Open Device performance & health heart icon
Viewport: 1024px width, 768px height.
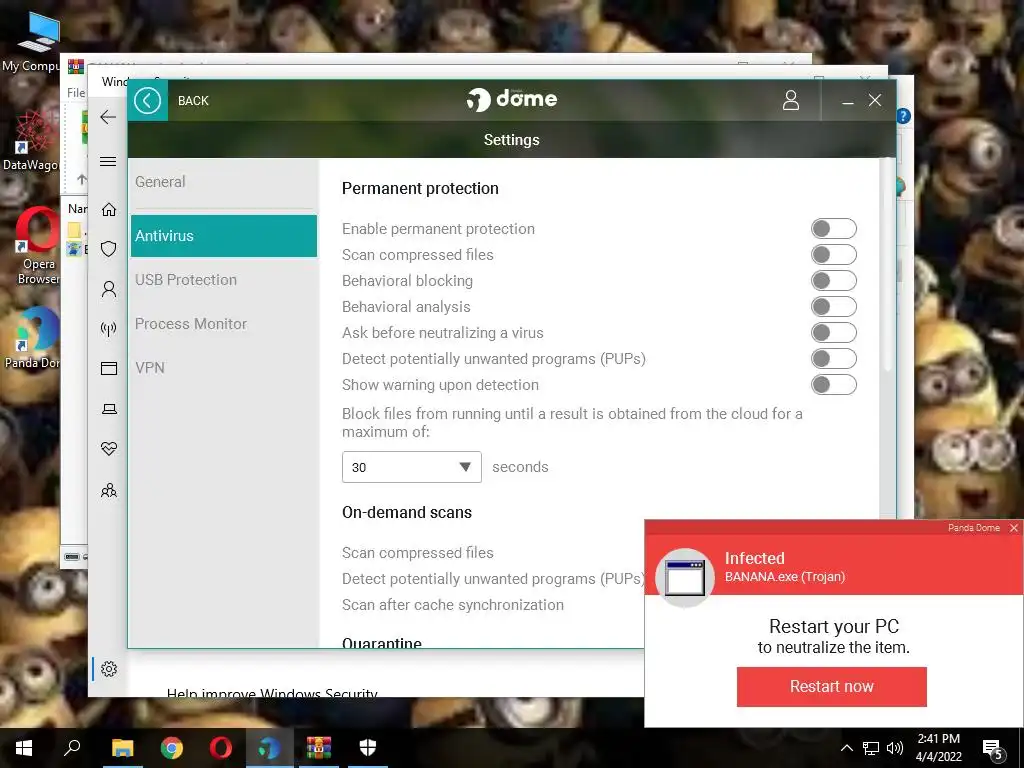click(x=109, y=449)
